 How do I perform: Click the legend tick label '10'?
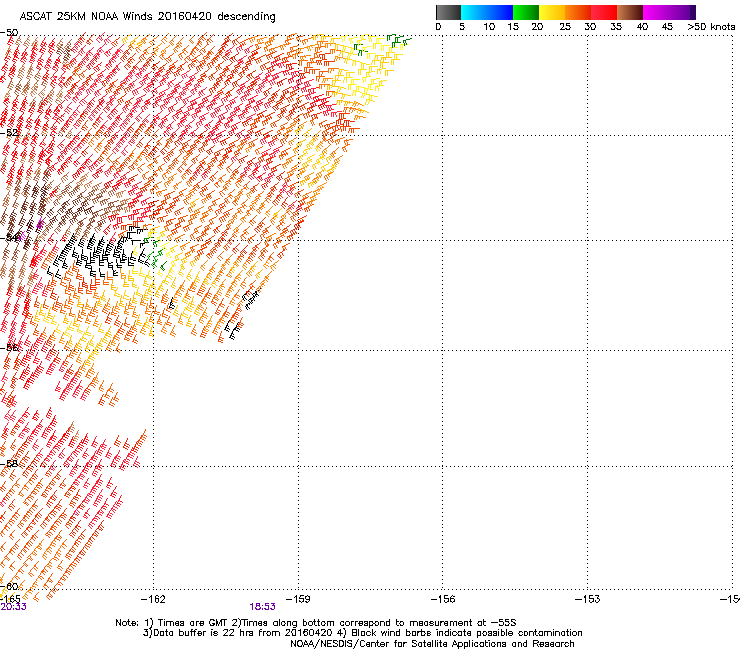point(489,27)
